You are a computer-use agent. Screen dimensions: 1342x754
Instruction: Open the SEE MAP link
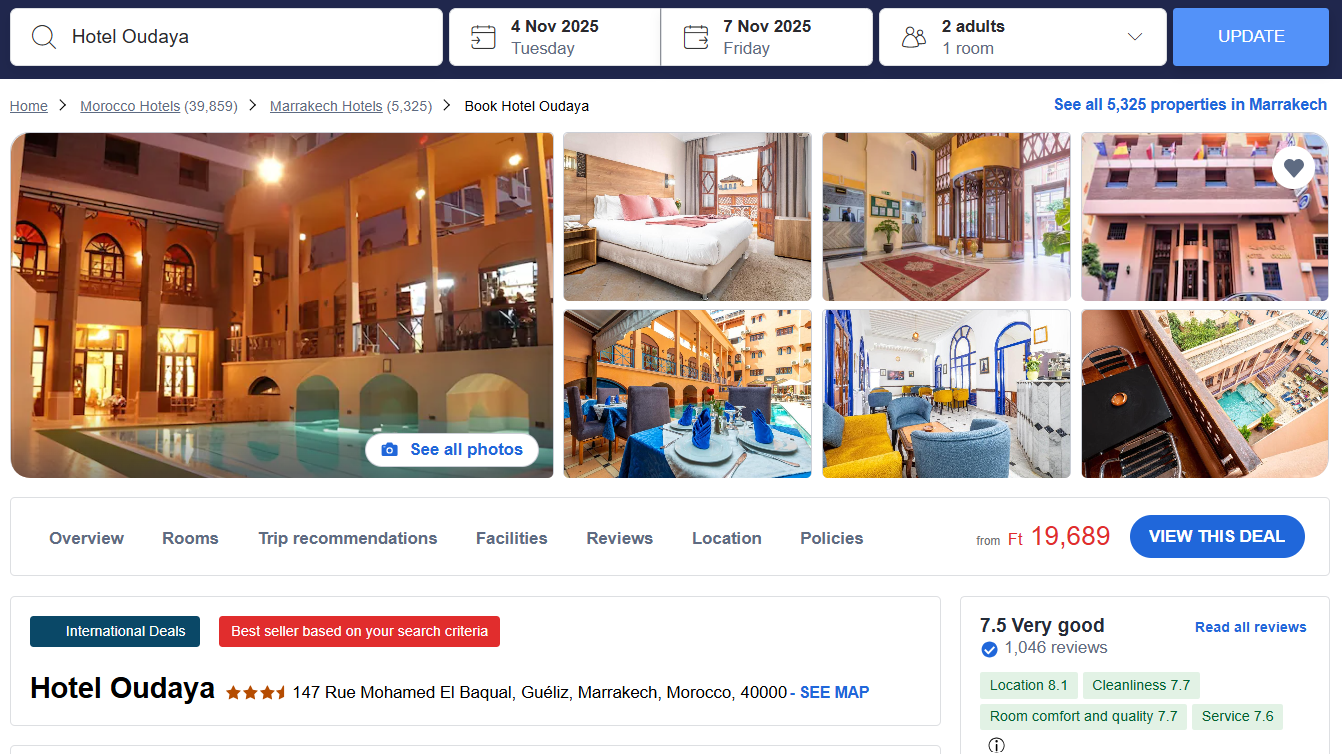click(x=834, y=692)
